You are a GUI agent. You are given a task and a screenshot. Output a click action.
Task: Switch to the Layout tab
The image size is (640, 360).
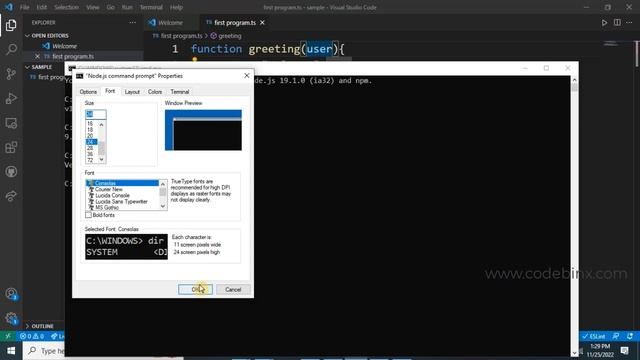[x=132, y=92]
